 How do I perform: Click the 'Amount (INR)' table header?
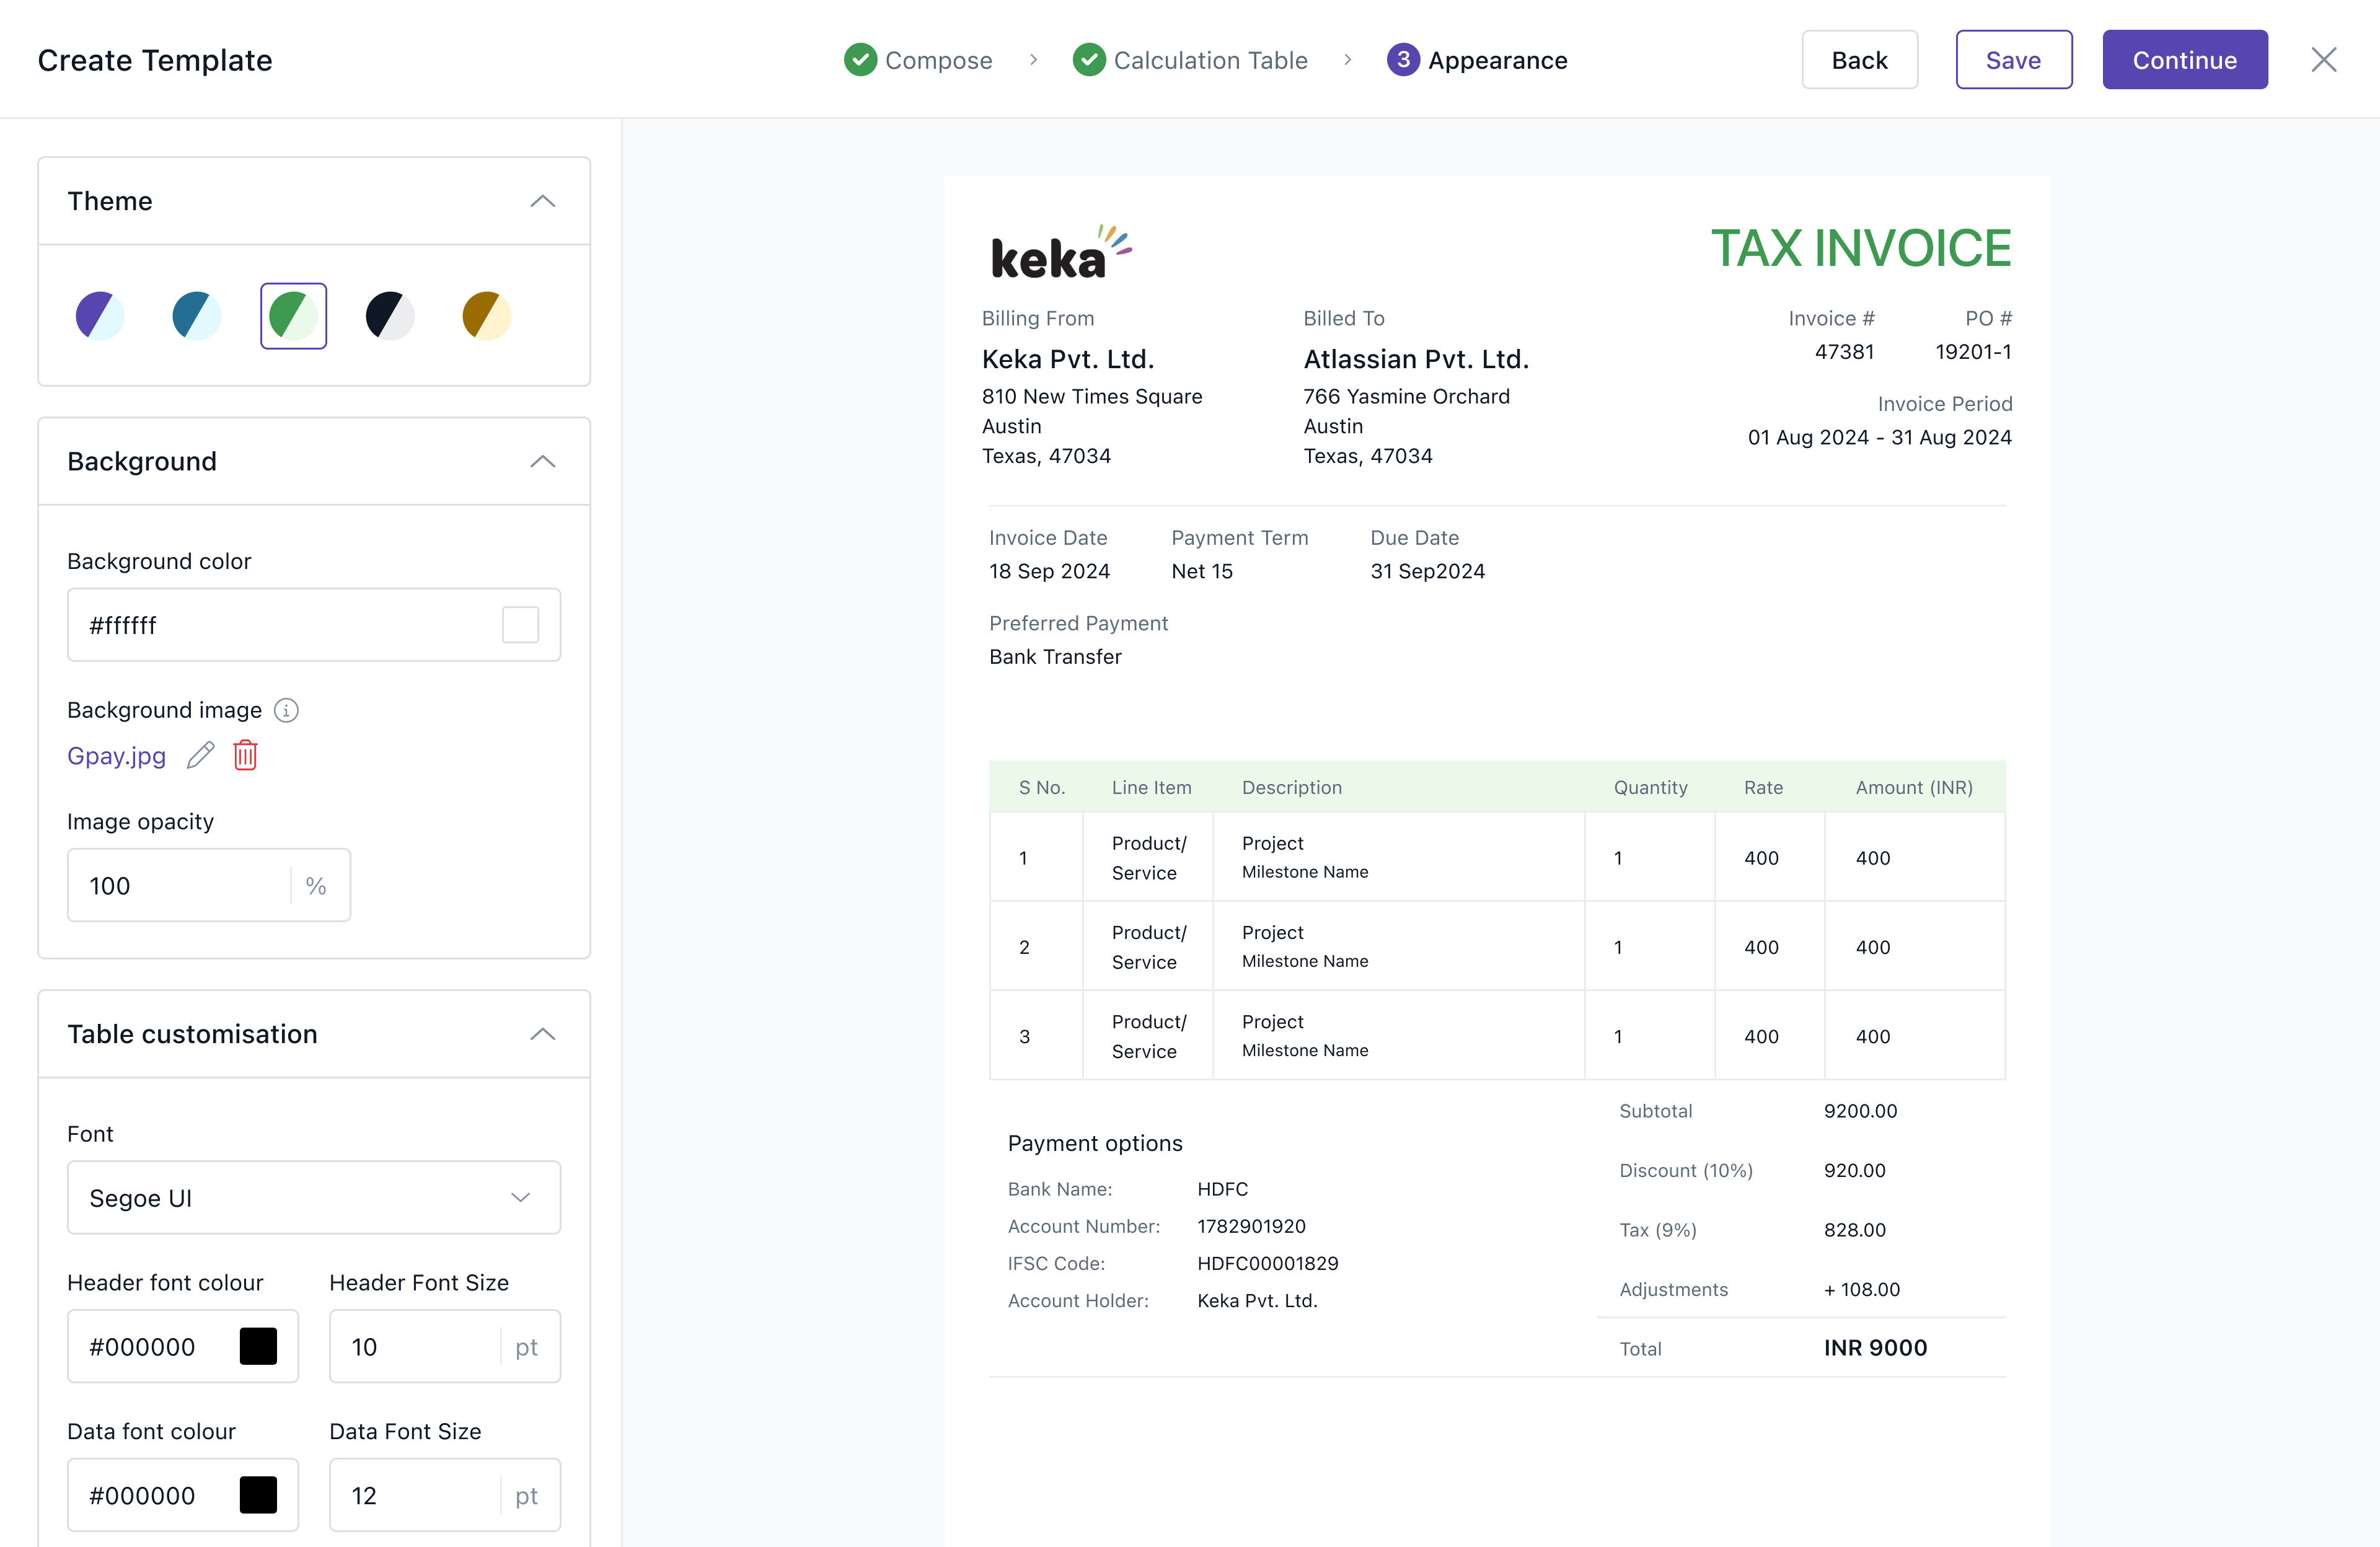tap(1914, 787)
